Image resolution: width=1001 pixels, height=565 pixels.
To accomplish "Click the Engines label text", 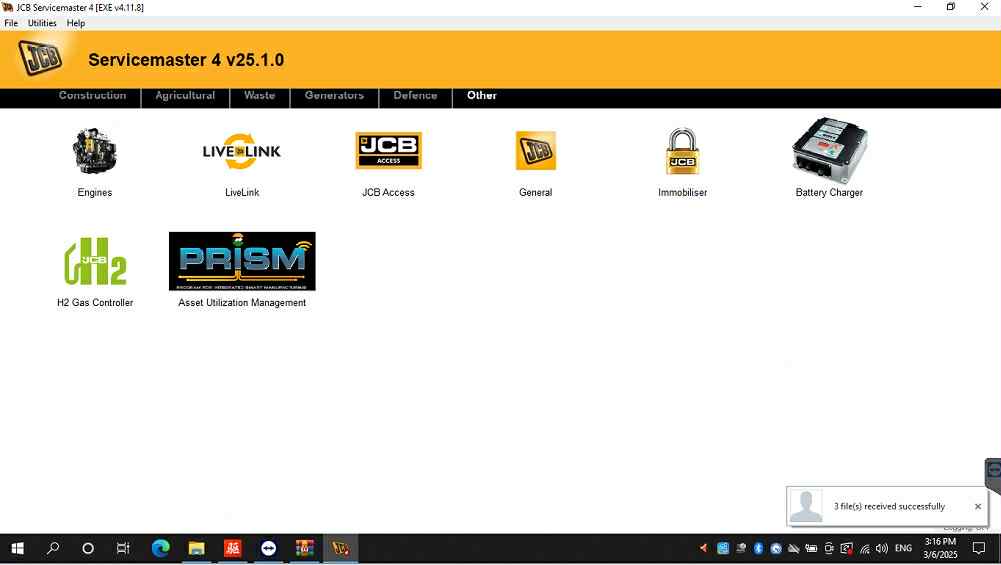I will [94, 193].
